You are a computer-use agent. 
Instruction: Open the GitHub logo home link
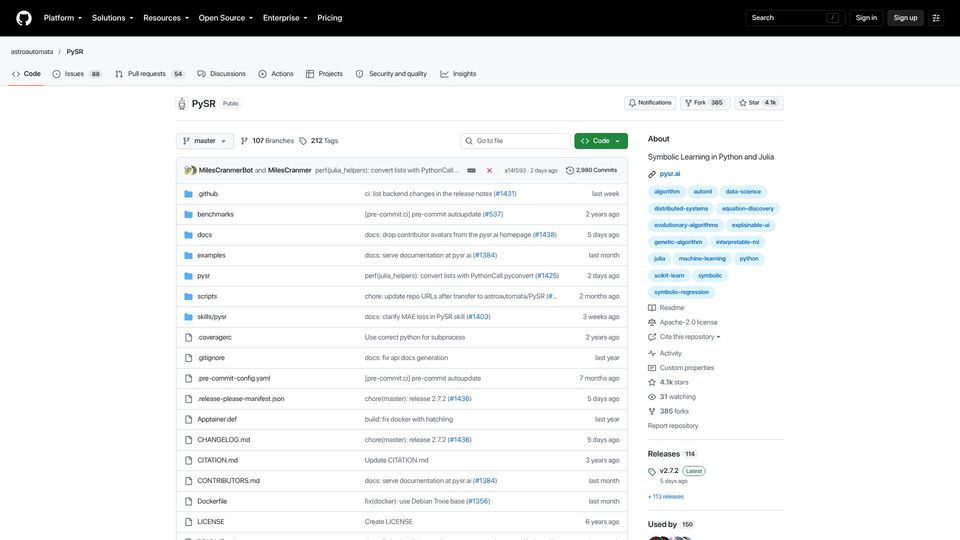24,18
